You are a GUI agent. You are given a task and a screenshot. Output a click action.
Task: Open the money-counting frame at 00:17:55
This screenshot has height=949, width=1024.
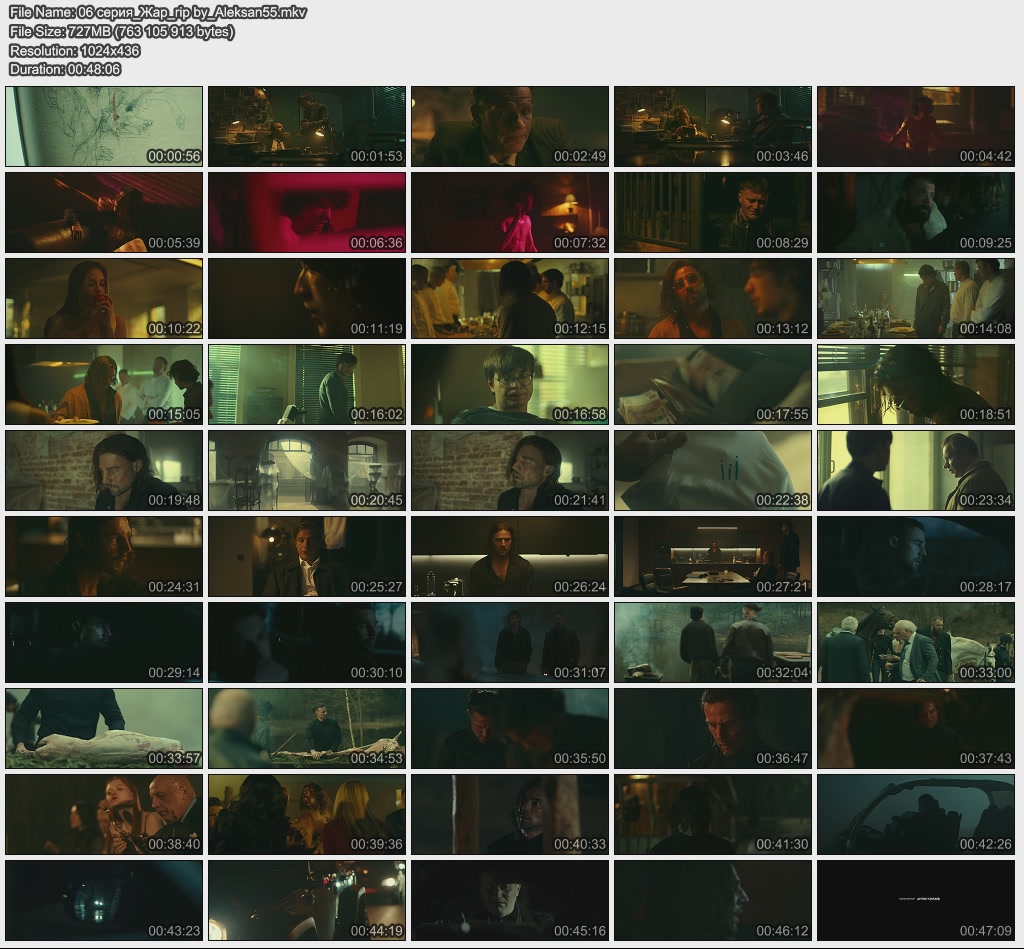tap(713, 384)
